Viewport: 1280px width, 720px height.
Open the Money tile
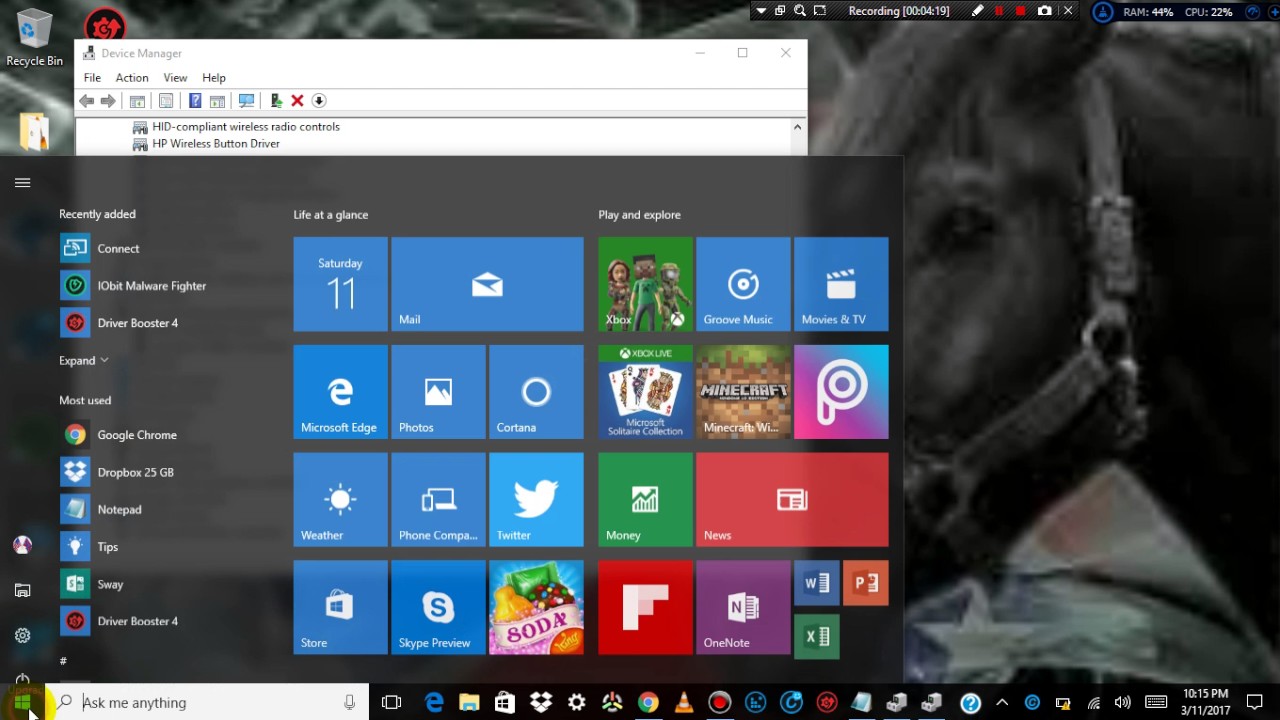645,500
